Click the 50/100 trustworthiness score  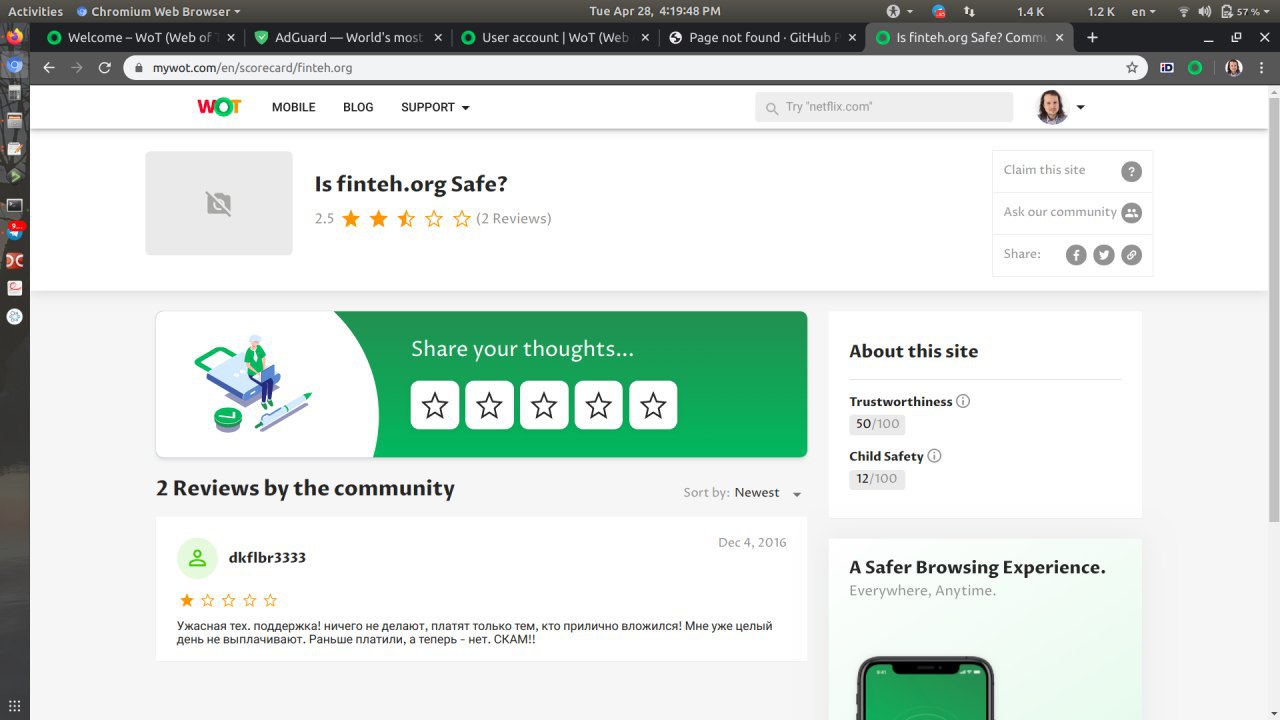tap(877, 424)
